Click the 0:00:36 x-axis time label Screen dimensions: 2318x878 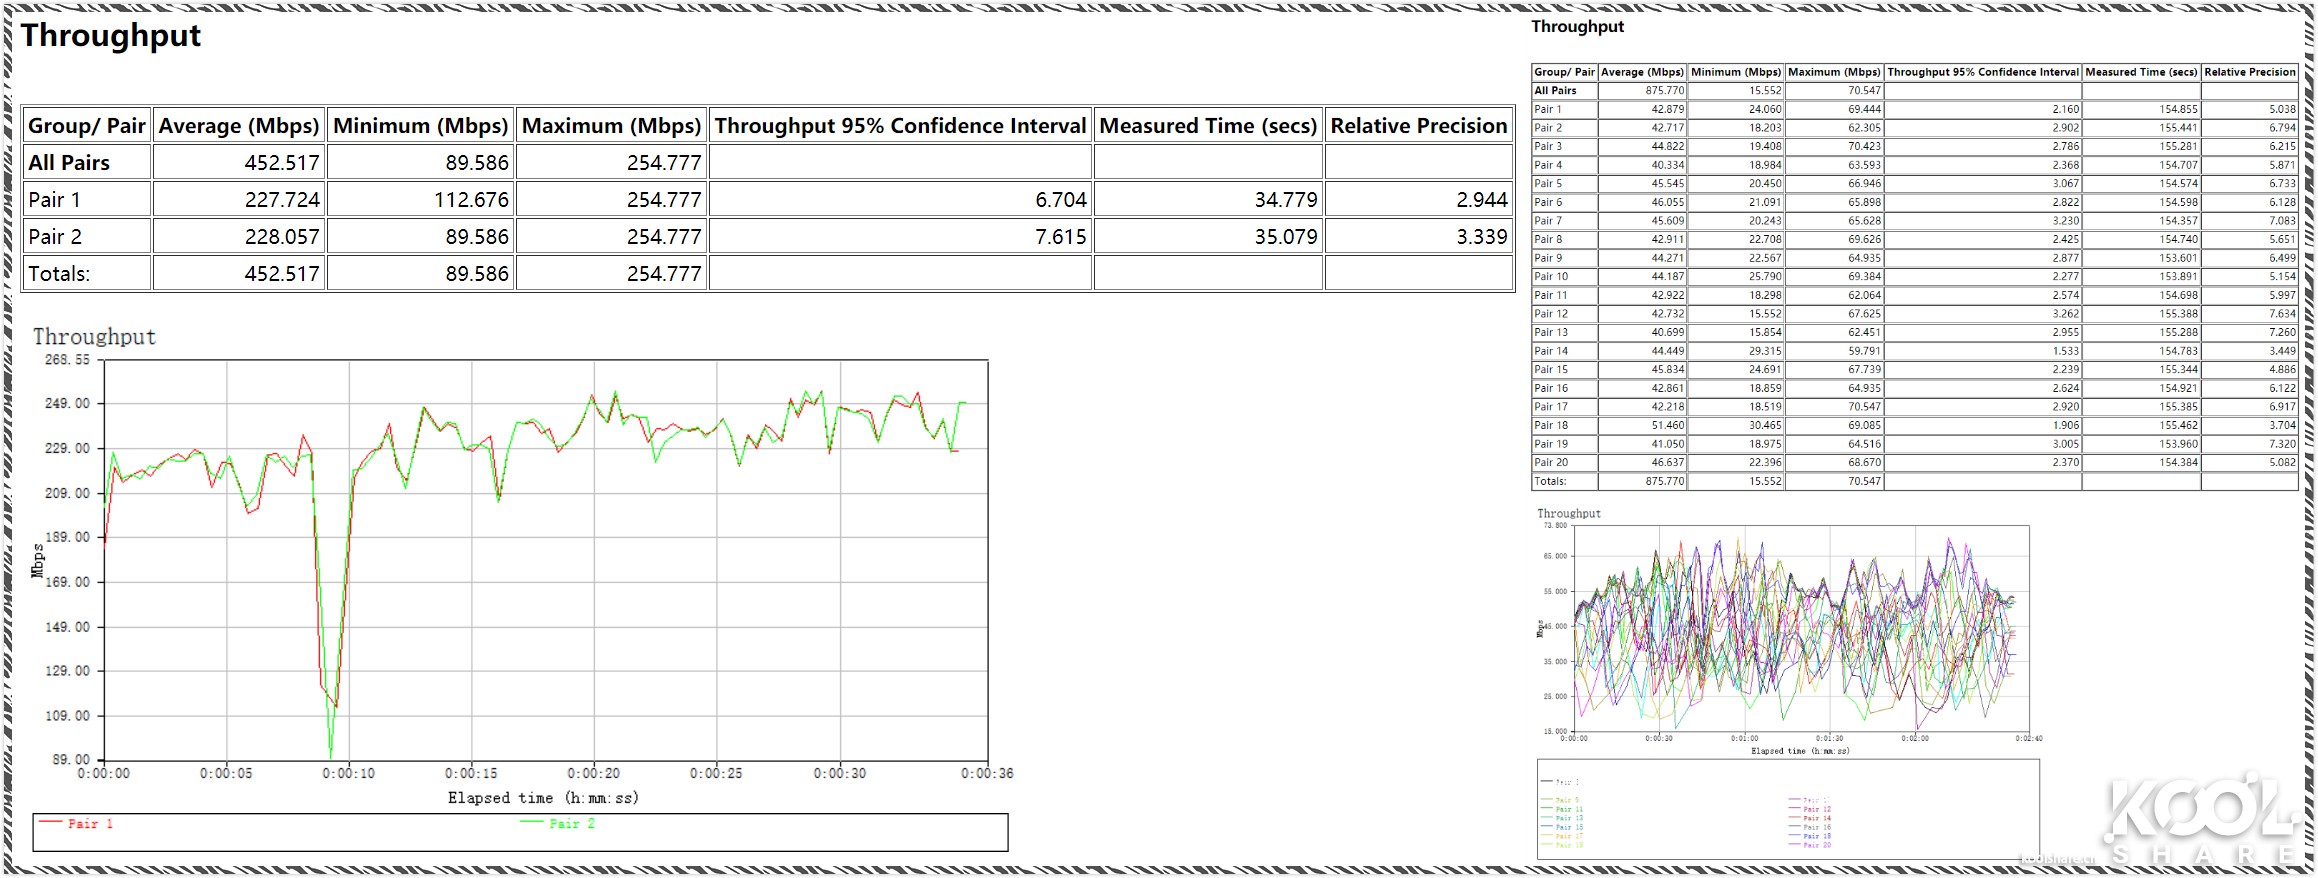987,774
